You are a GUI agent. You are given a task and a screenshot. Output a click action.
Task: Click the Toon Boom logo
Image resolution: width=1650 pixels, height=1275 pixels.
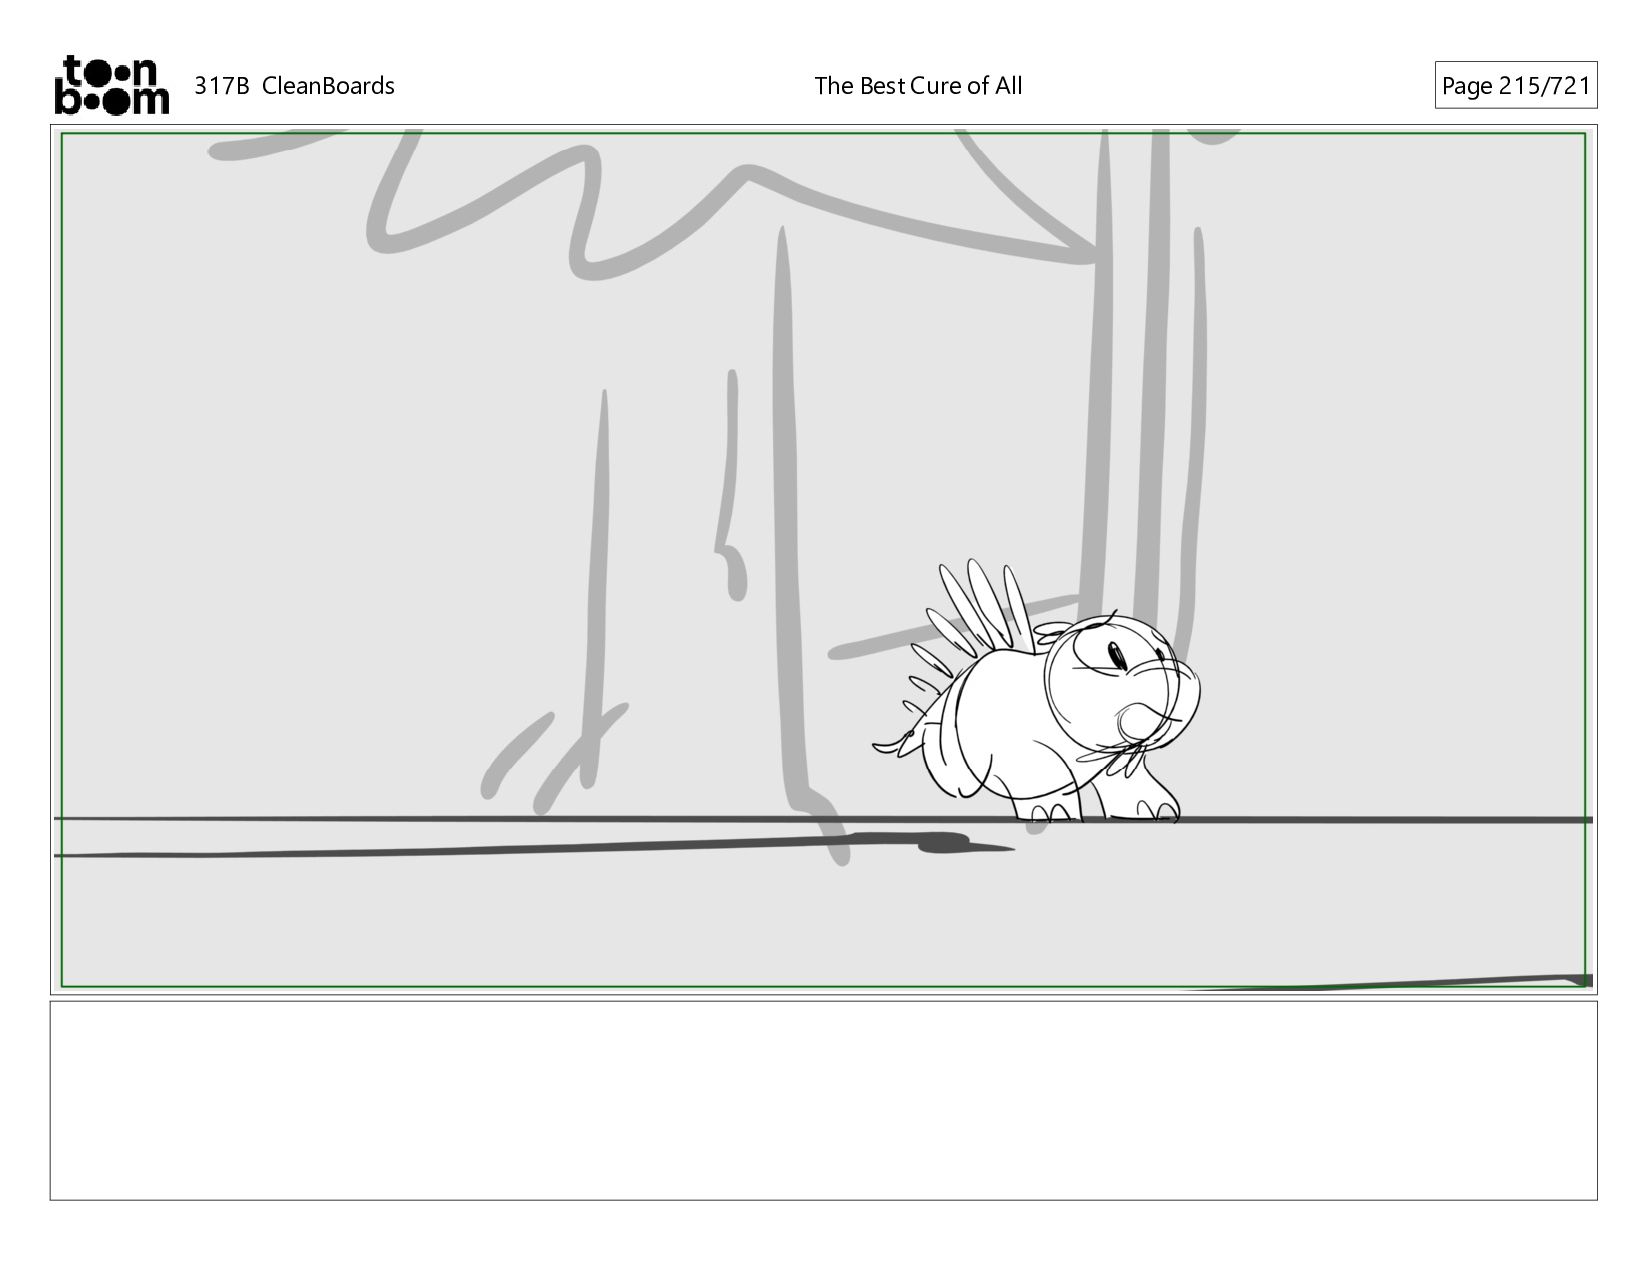click(111, 85)
